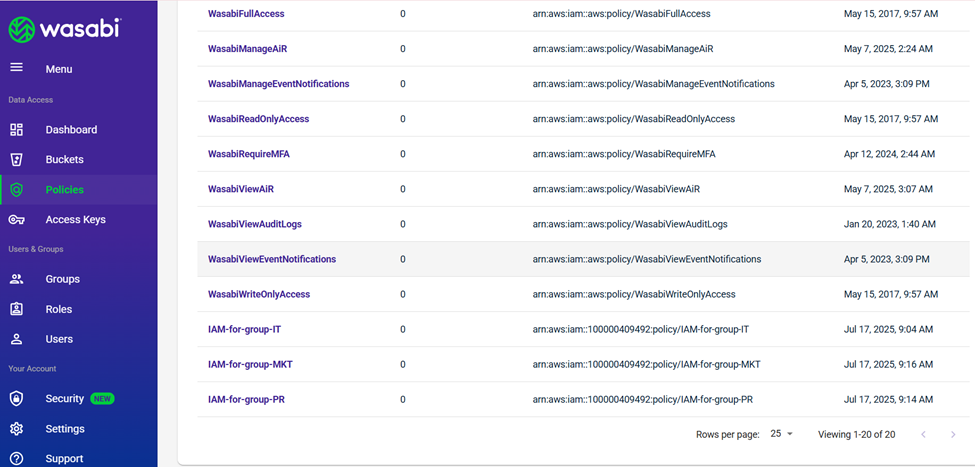Open the WasabiViewAuditLogs policy

point(255,224)
